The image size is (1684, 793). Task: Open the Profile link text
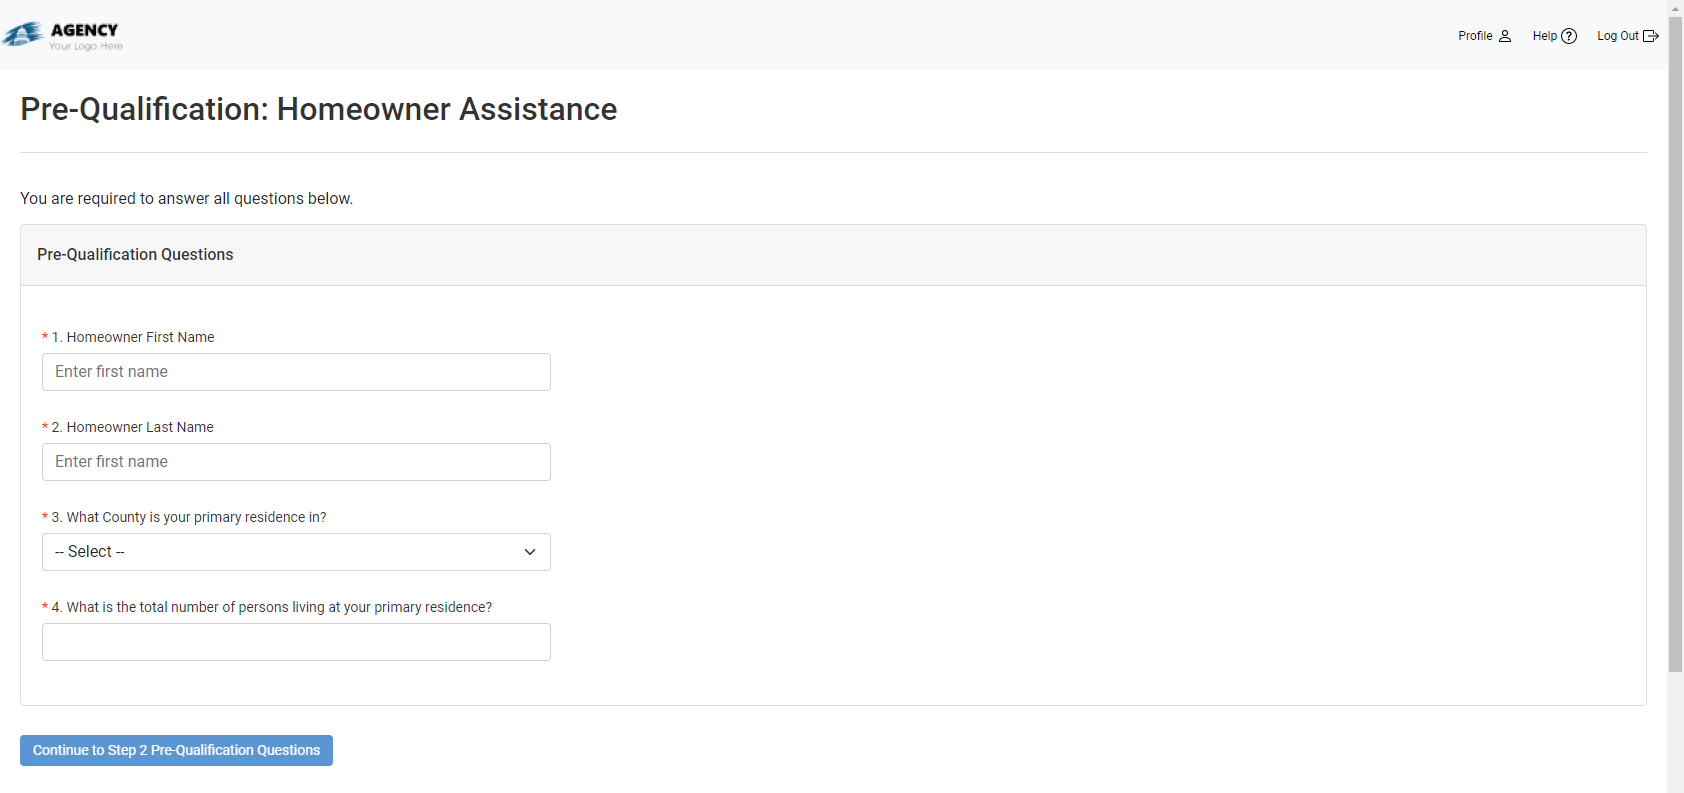tap(1474, 36)
